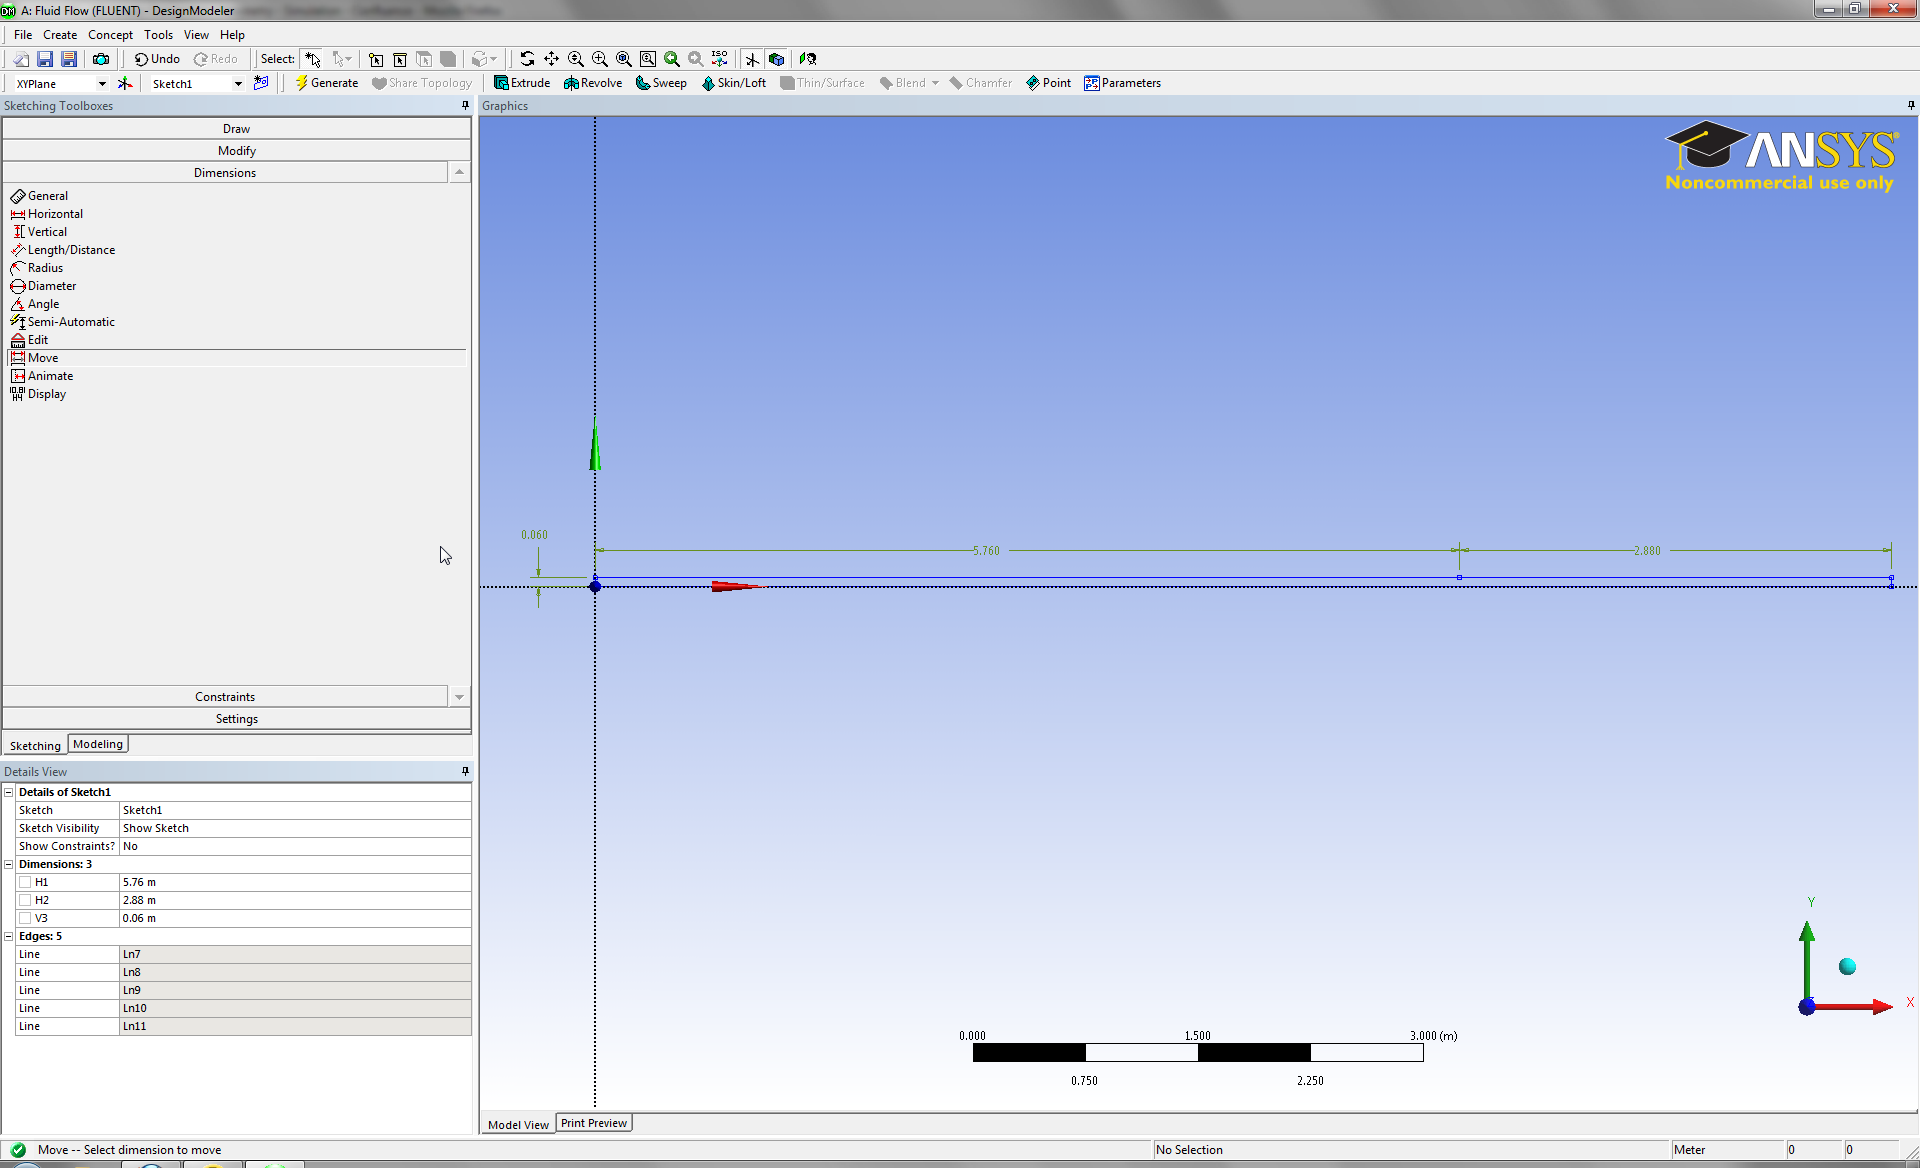
Task: Expand the Settings toolbox
Action: 237,719
